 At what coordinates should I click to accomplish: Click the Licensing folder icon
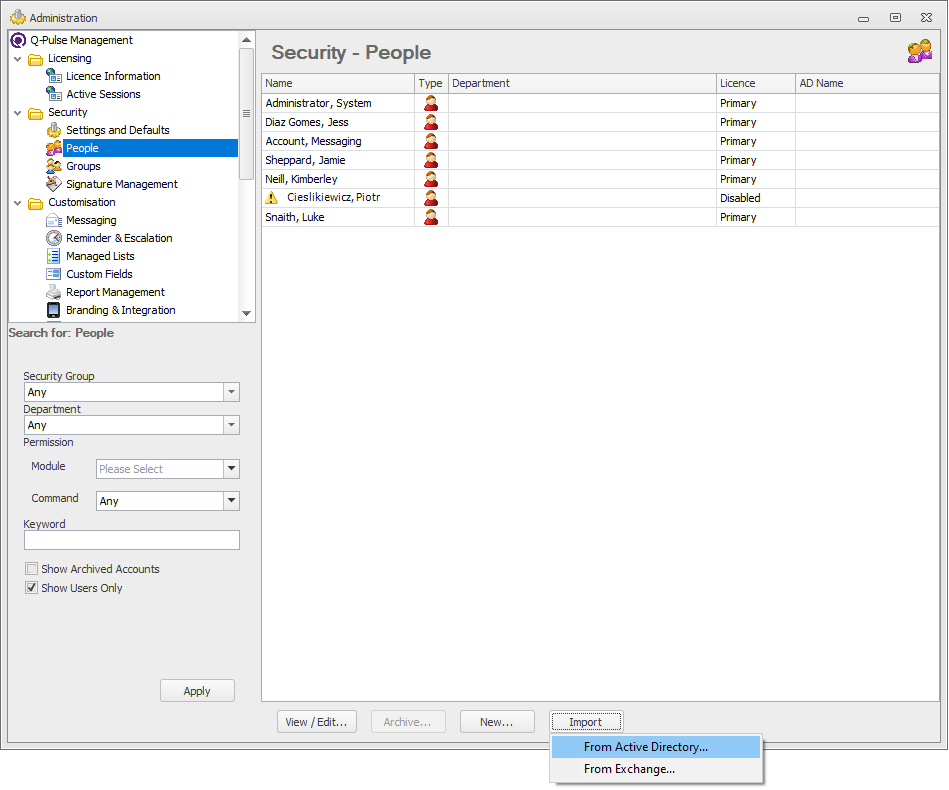[36, 59]
